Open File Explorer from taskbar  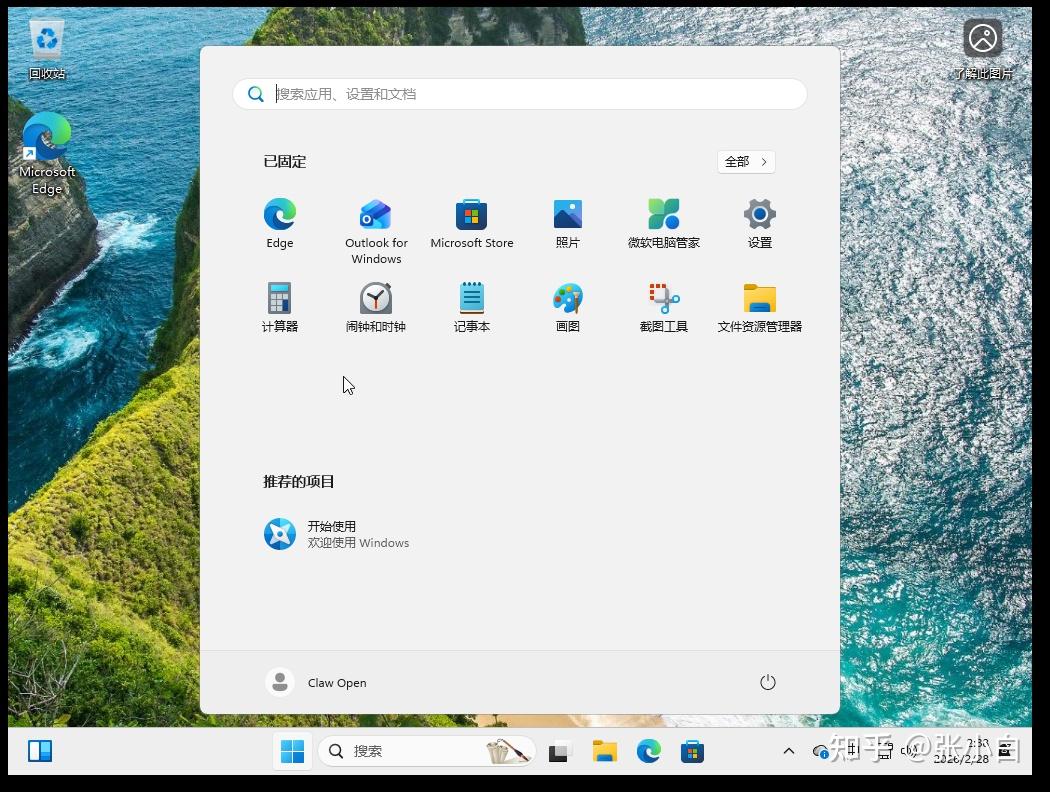click(x=604, y=751)
